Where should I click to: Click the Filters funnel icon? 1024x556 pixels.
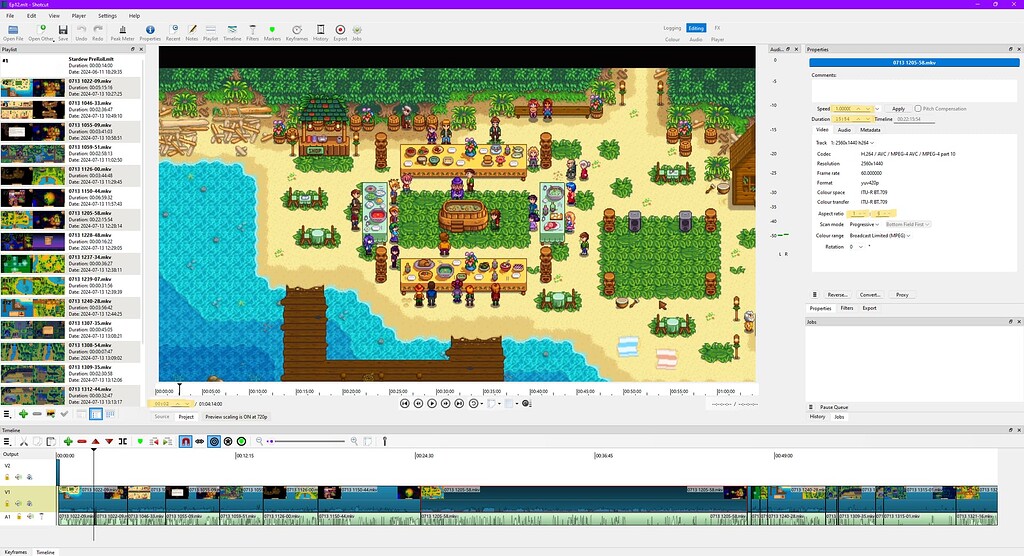[252, 33]
